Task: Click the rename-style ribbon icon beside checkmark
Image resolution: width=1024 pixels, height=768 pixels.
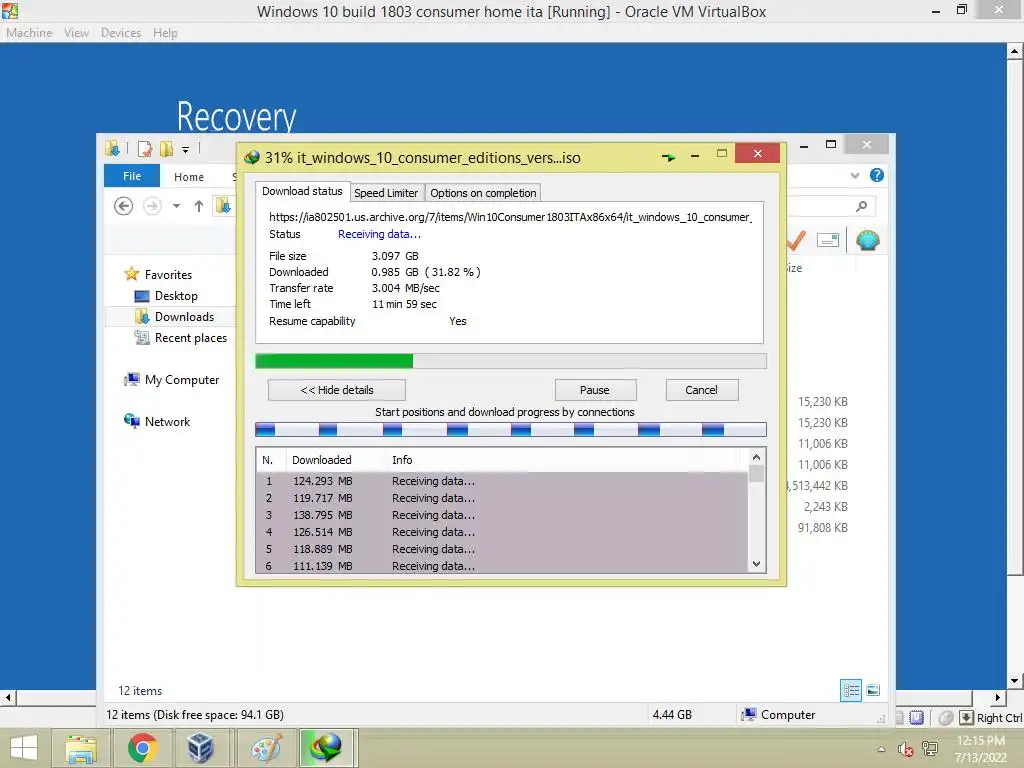Action: 827,240
